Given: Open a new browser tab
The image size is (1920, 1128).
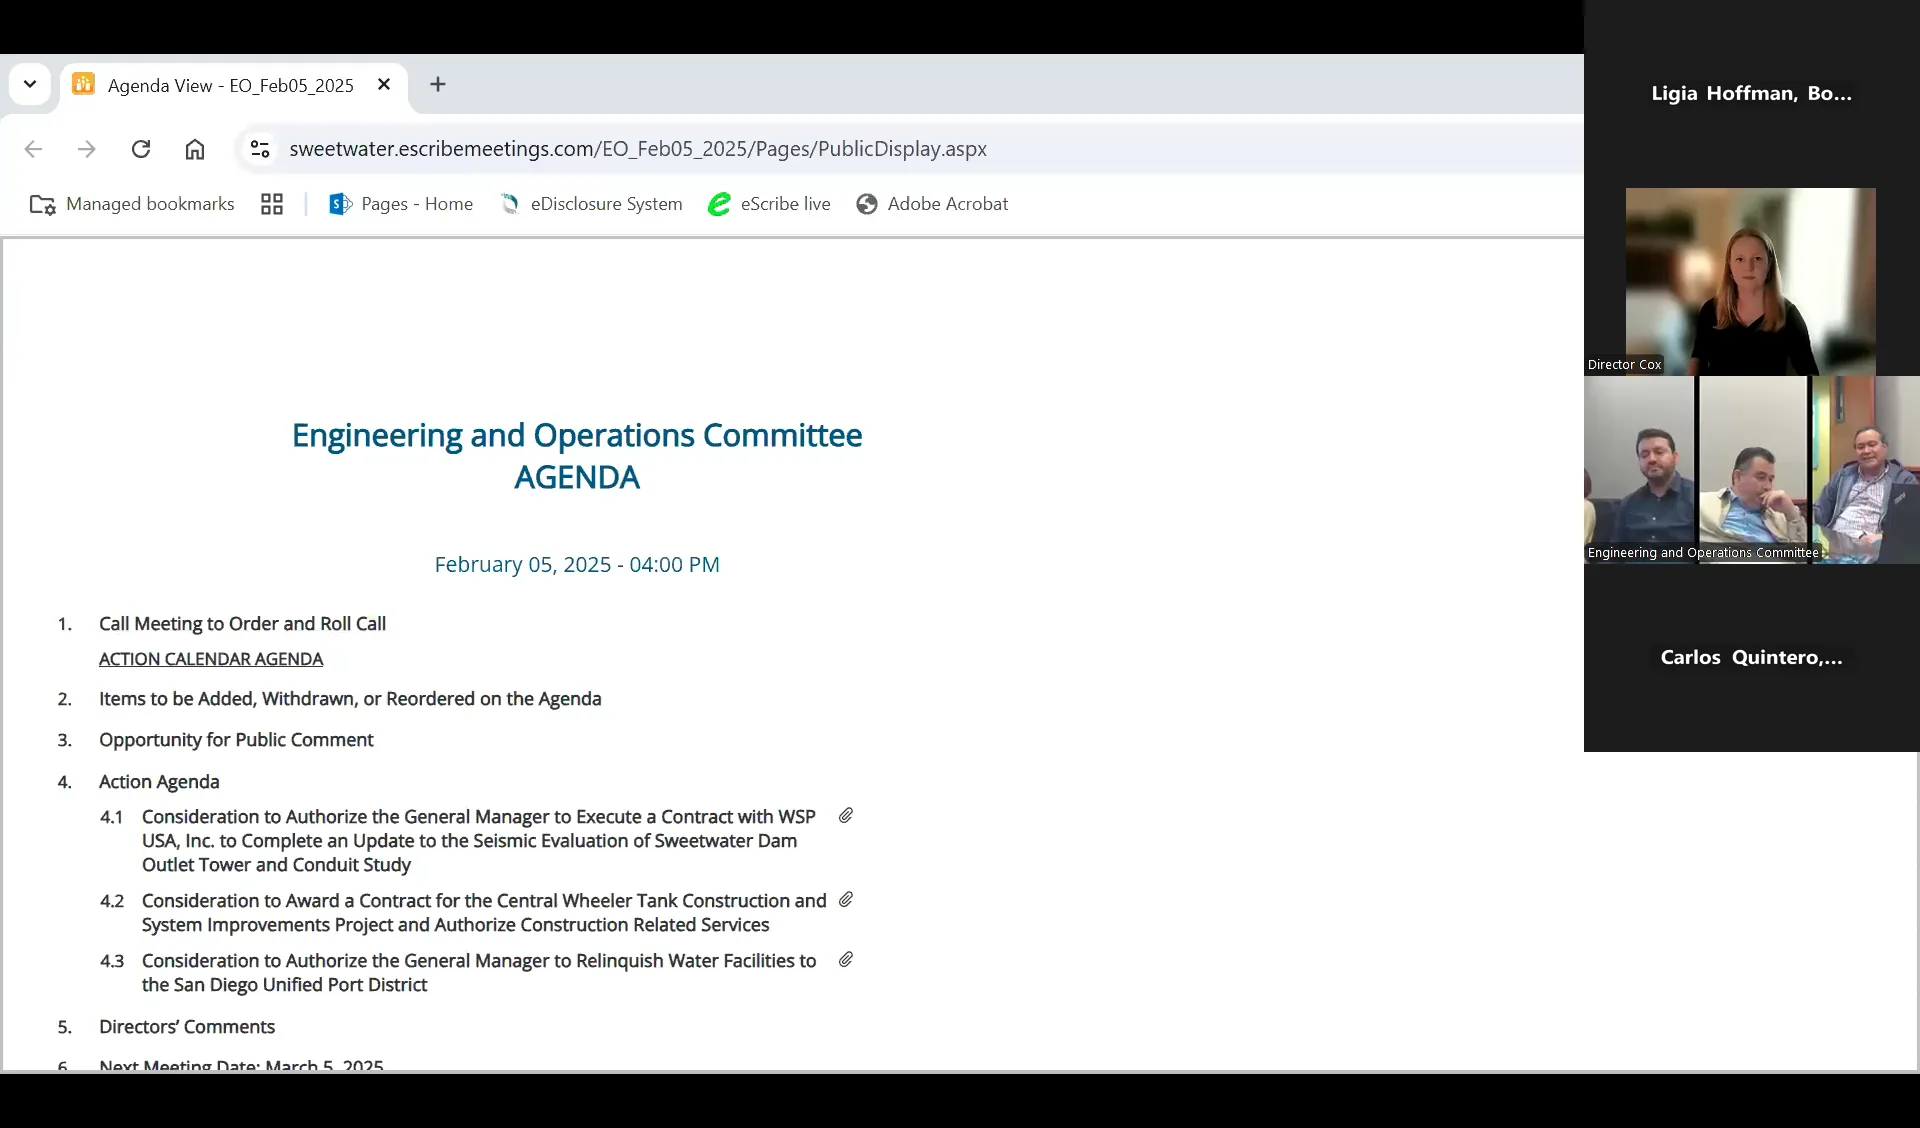Looking at the screenshot, I should pos(437,84).
